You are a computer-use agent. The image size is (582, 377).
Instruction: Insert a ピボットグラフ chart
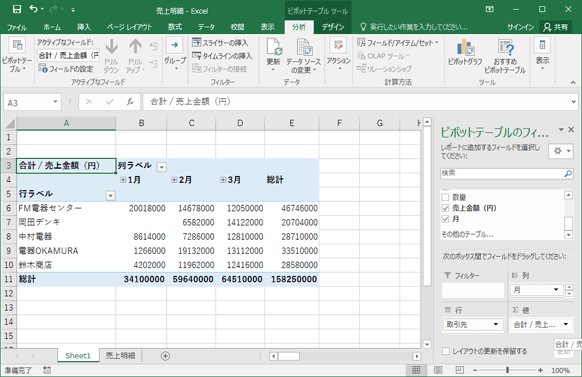[x=465, y=53]
